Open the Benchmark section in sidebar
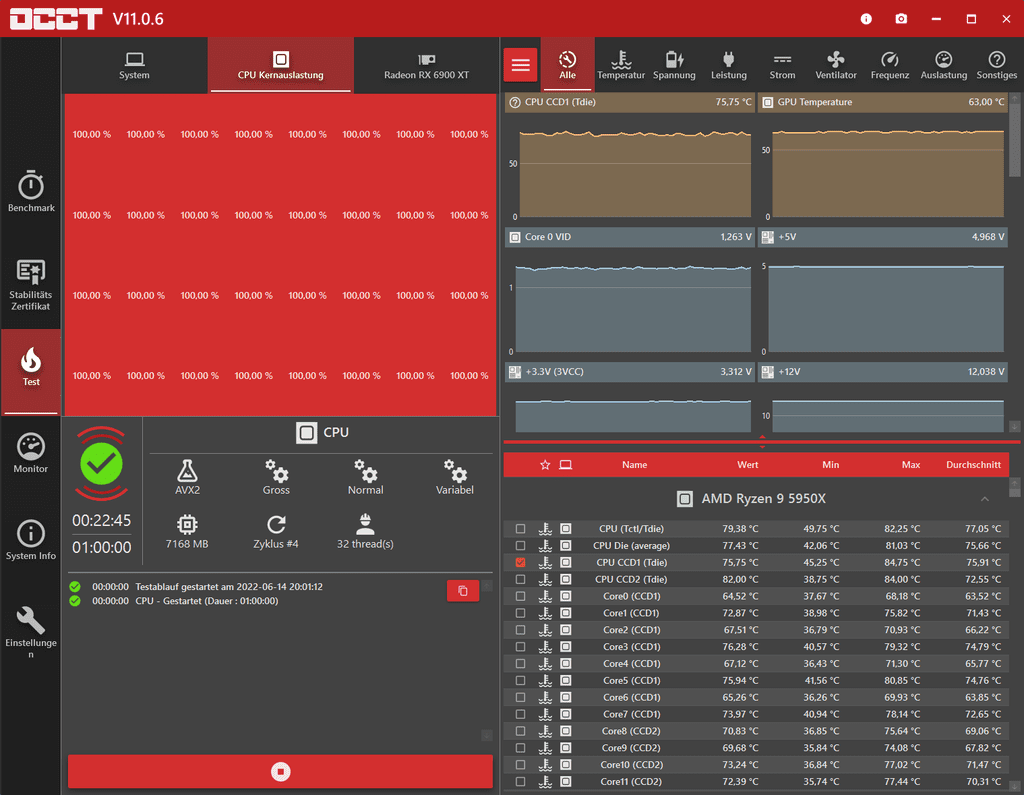 pyautogui.click(x=31, y=191)
